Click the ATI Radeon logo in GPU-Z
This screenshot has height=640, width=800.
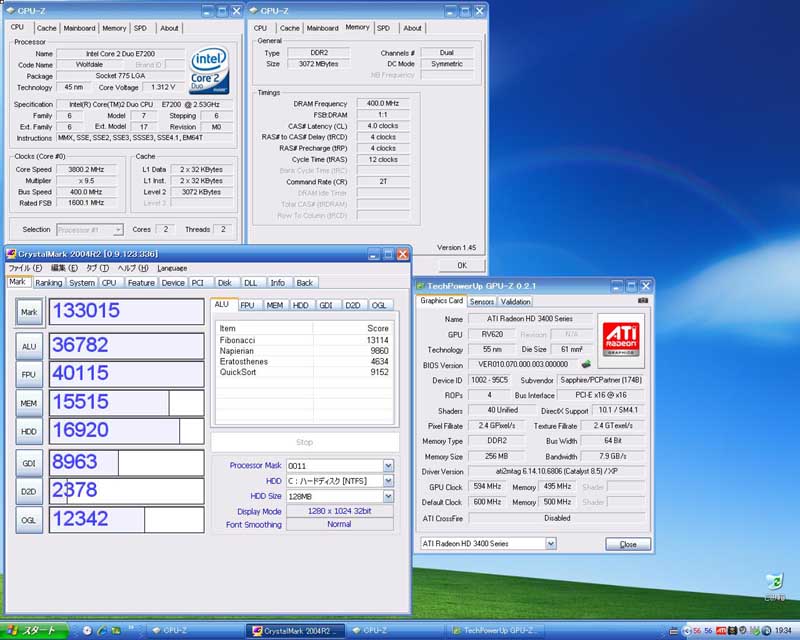[x=621, y=340]
